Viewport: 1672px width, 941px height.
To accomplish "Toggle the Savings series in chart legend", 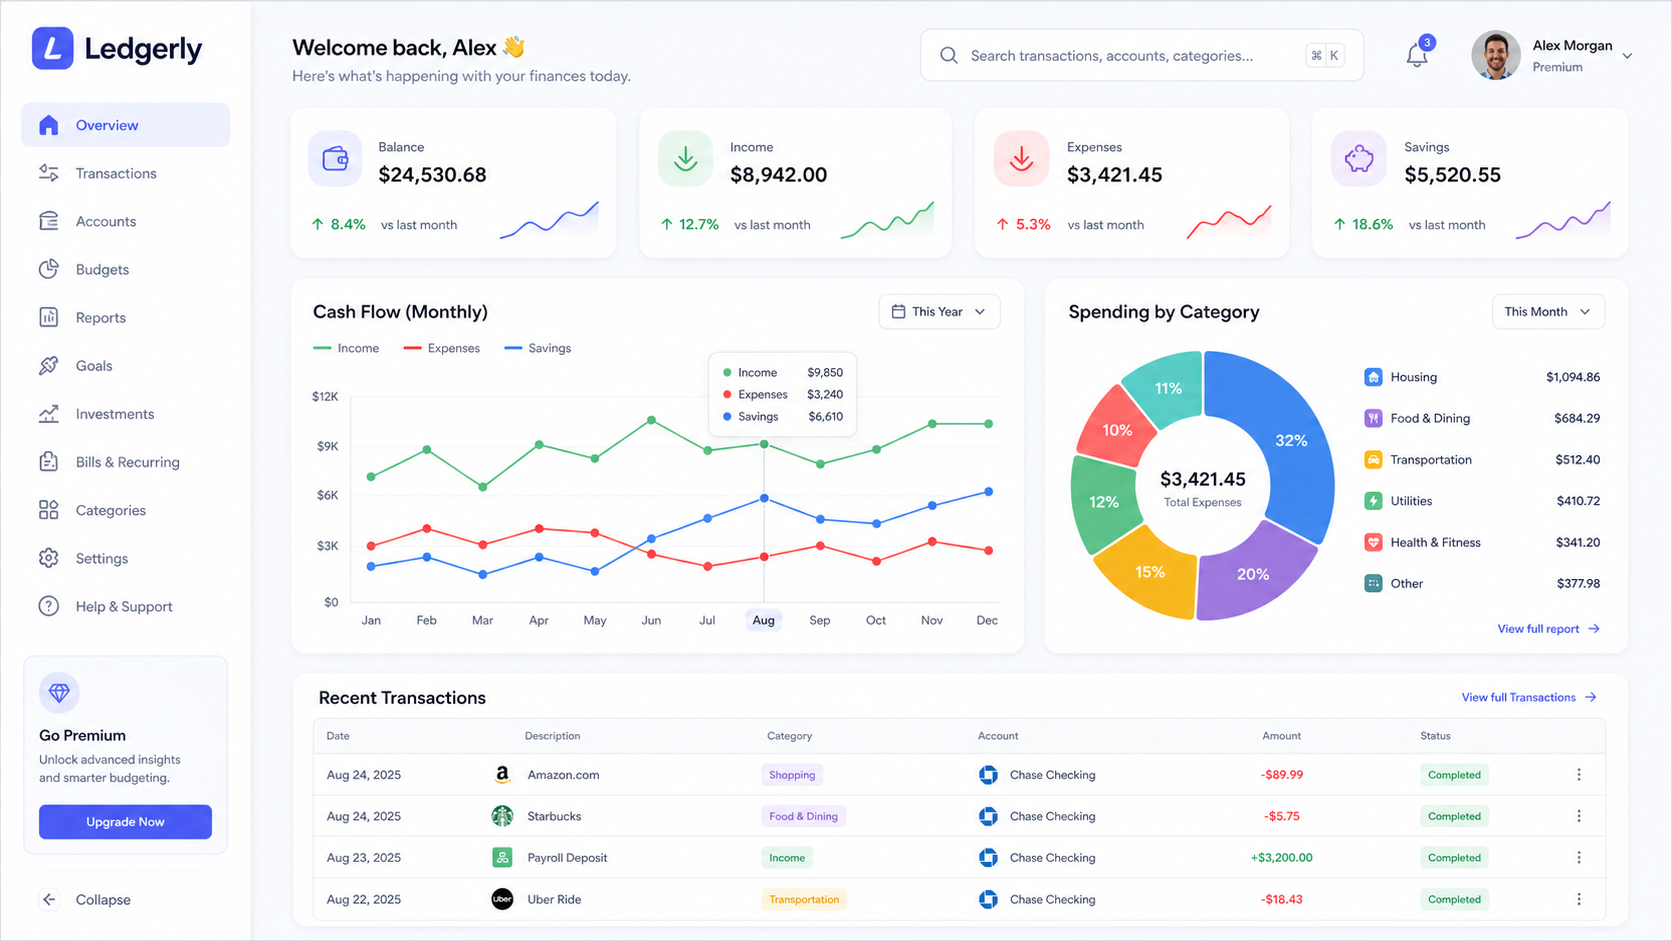I will pos(538,348).
